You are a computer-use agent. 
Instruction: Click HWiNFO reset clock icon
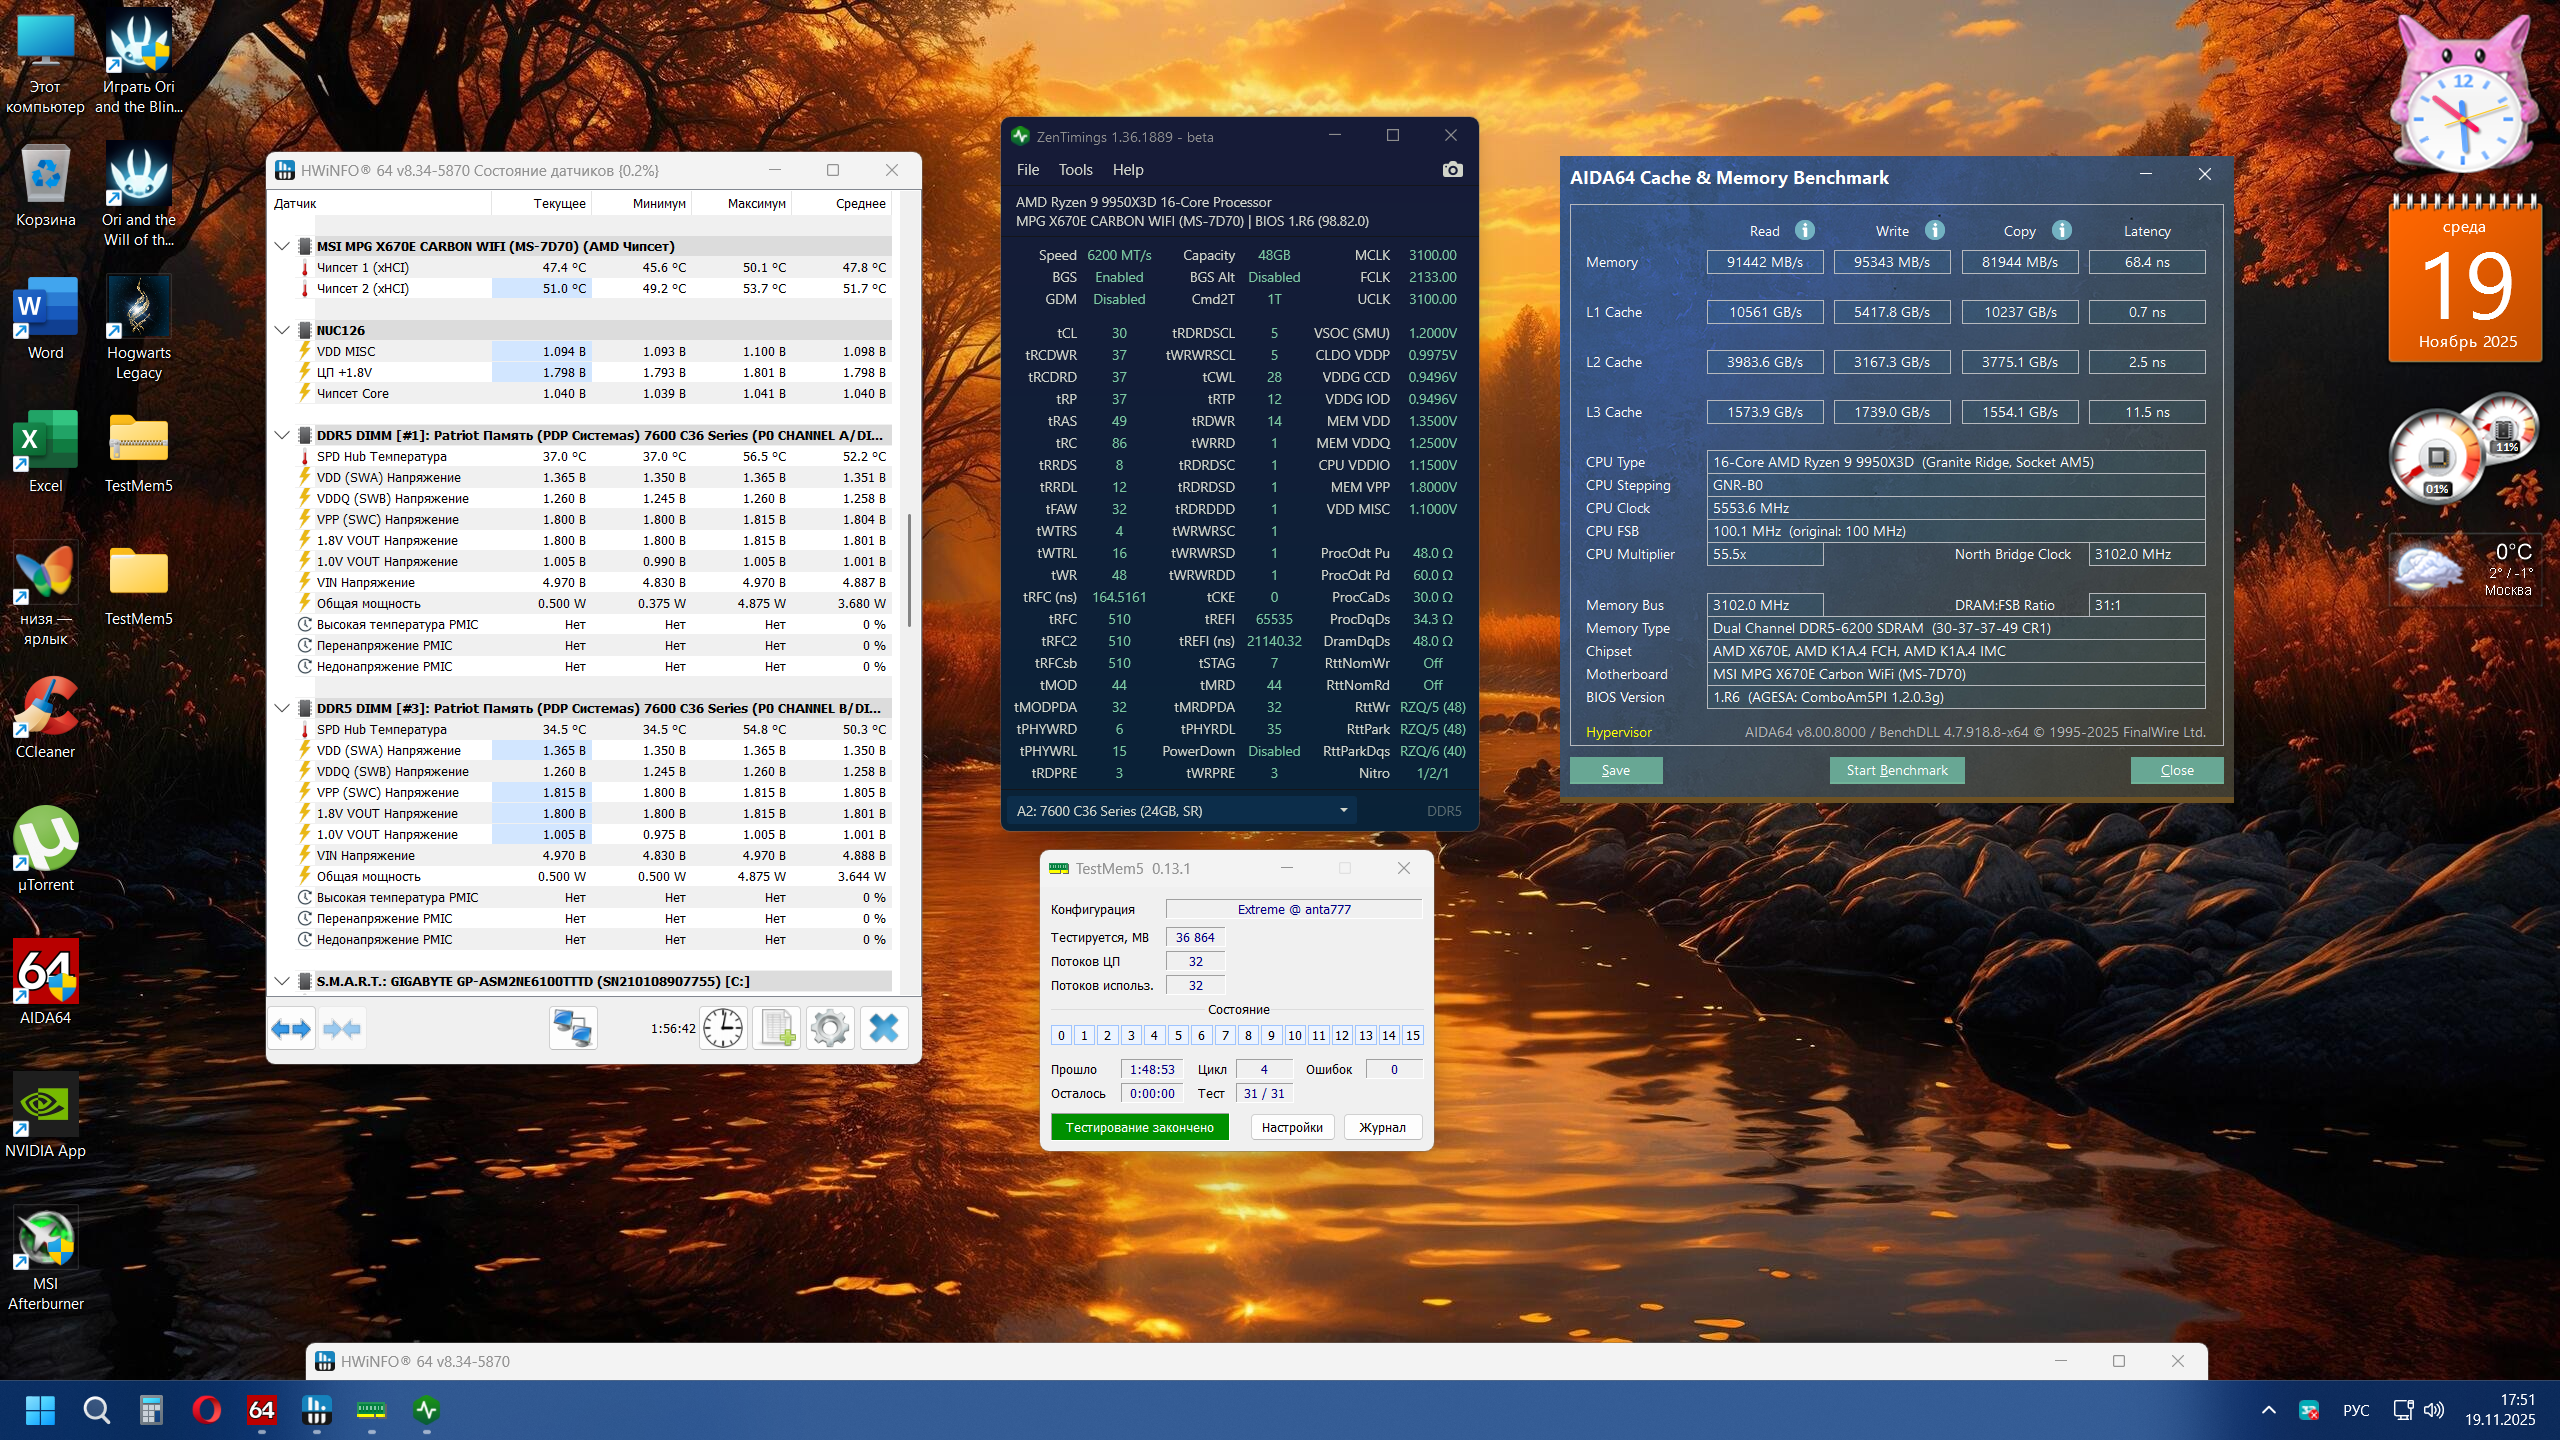tap(722, 1028)
